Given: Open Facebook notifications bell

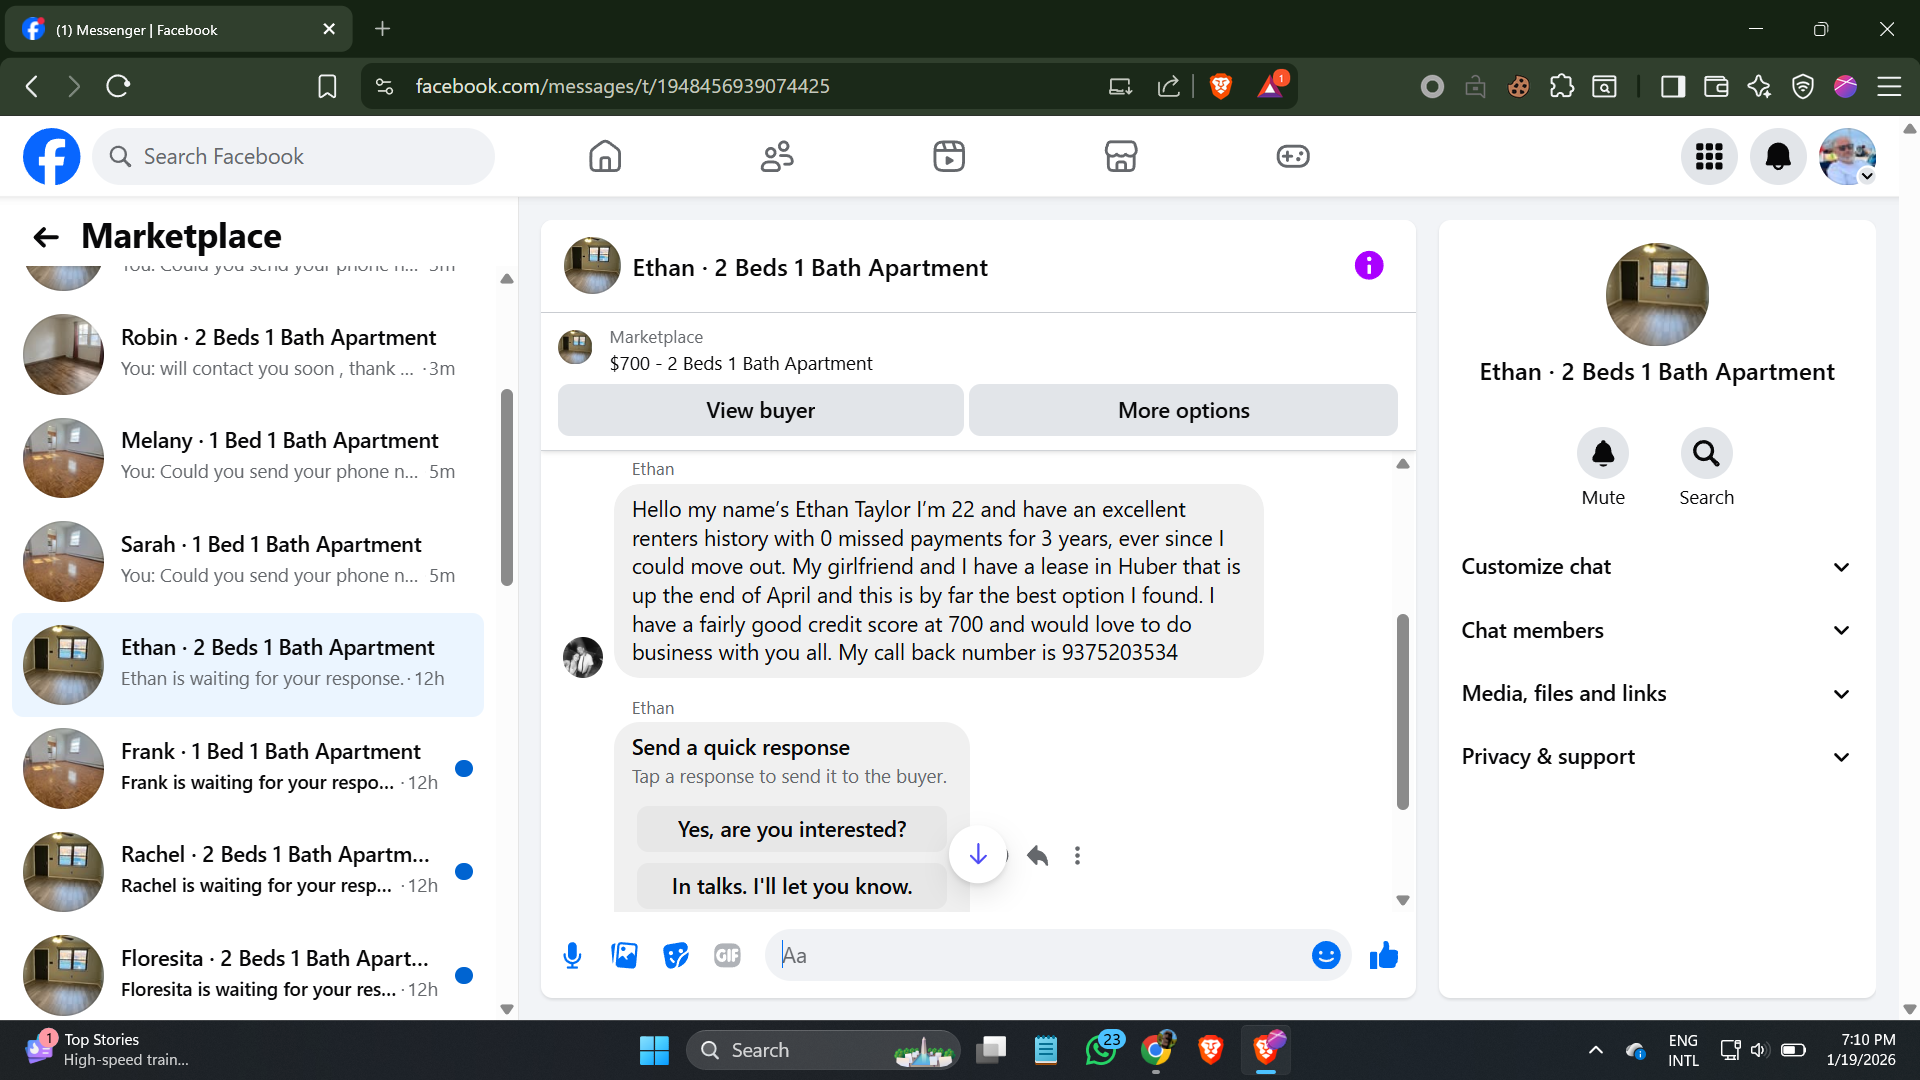Looking at the screenshot, I should click(1777, 157).
